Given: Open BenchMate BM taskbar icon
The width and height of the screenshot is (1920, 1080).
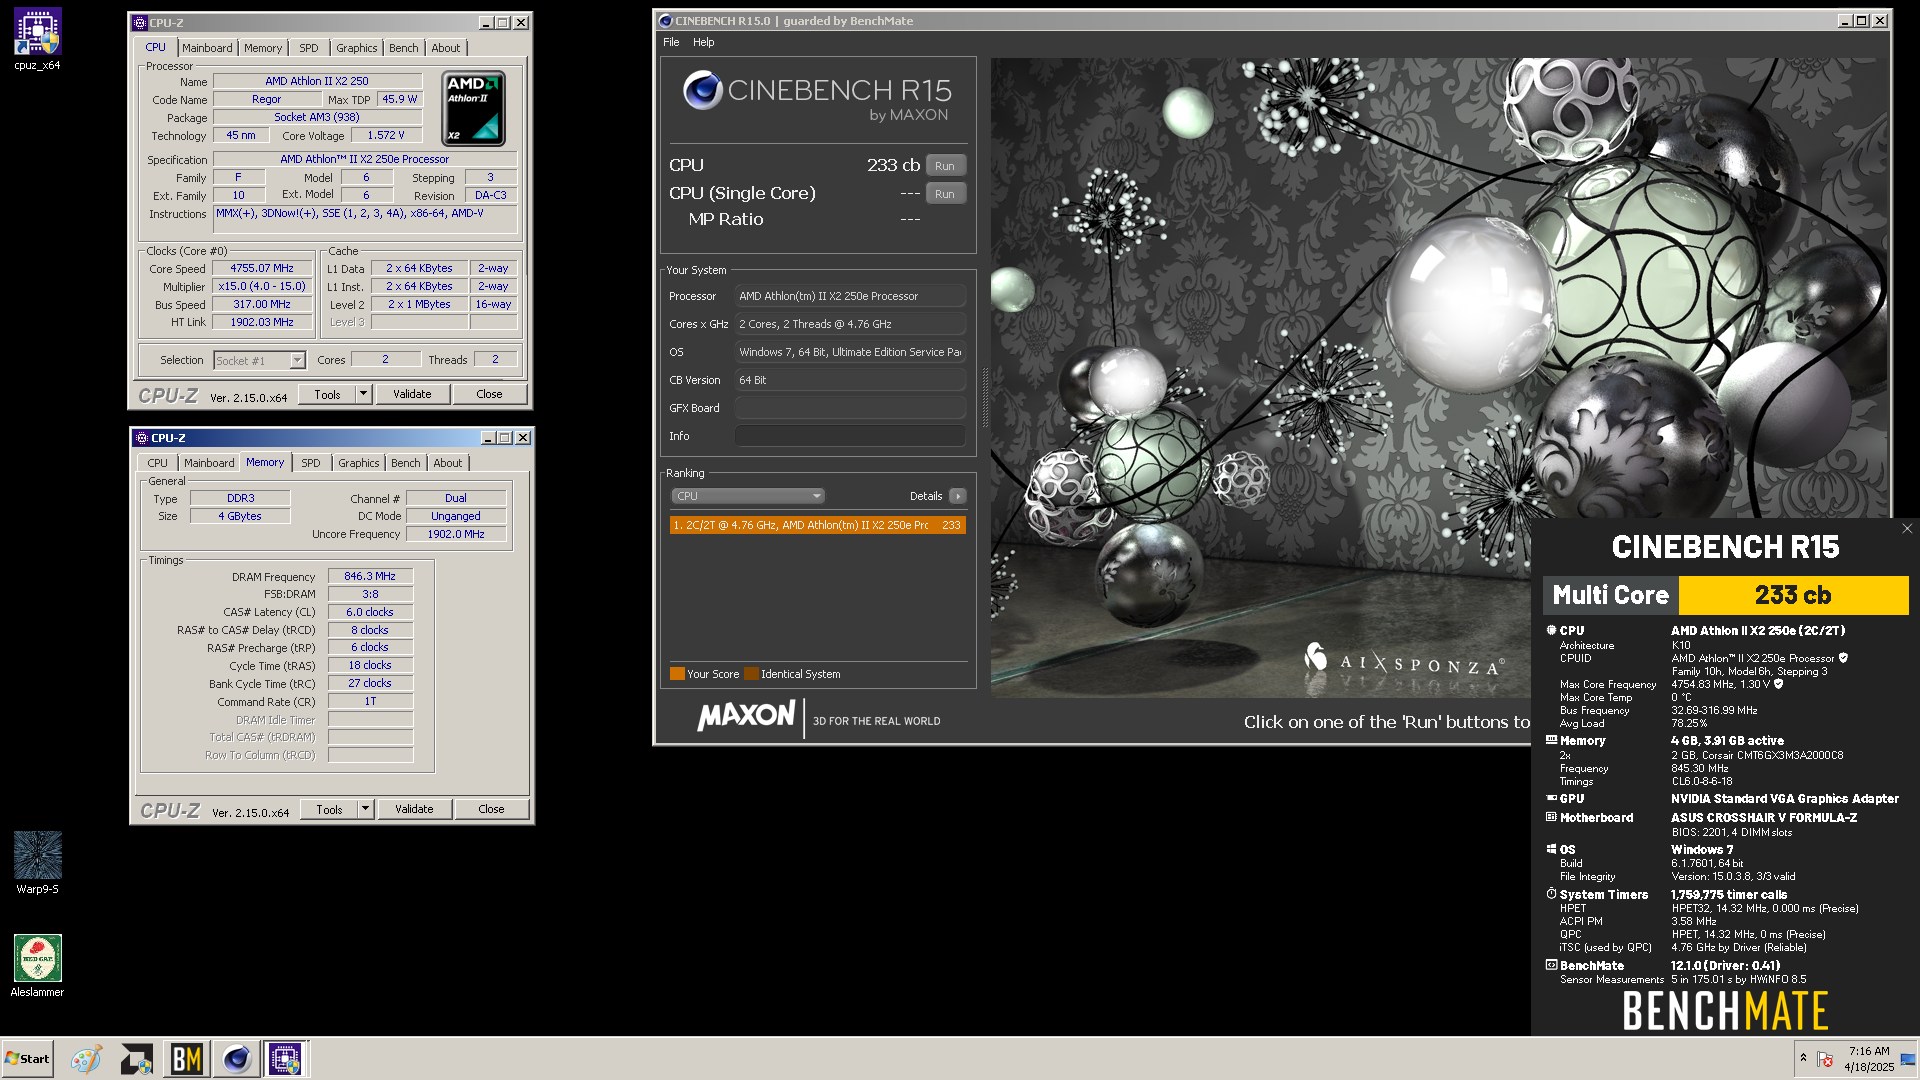Looking at the screenshot, I should click(186, 1059).
